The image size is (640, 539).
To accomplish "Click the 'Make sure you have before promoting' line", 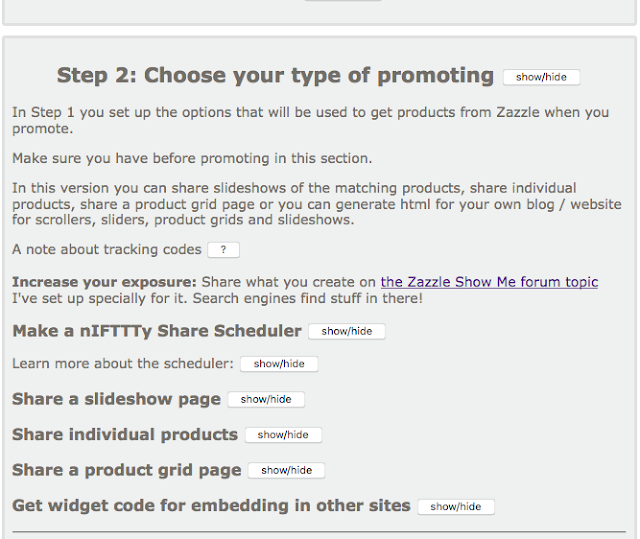I will (190, 158).
